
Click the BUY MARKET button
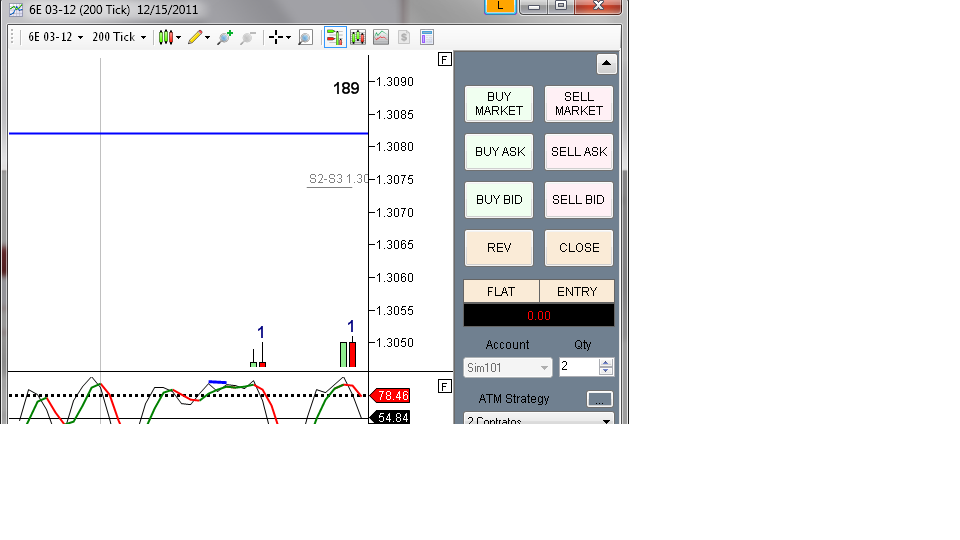click(x=499, y=104)
